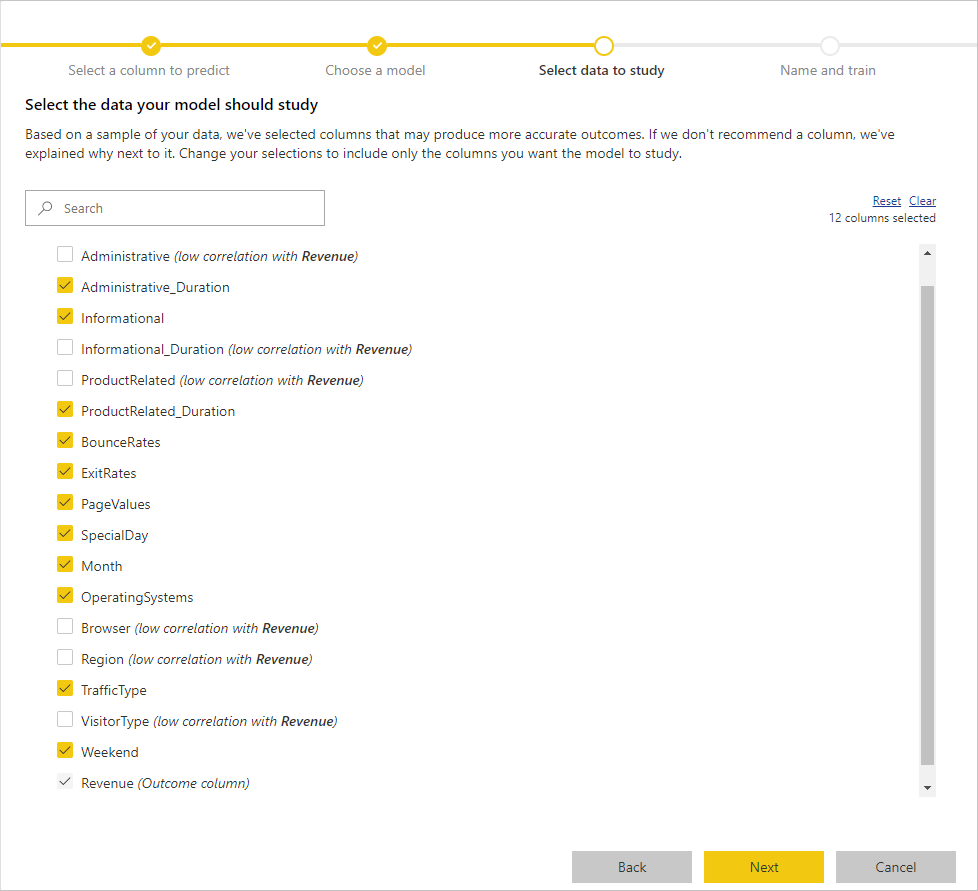Open the 'Name and train' step label
The image size is (978, 891).
click(828, 70)
